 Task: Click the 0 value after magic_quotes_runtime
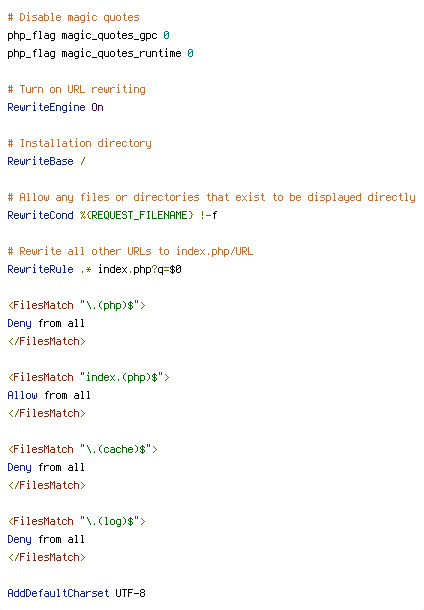[x=190, y=53]
